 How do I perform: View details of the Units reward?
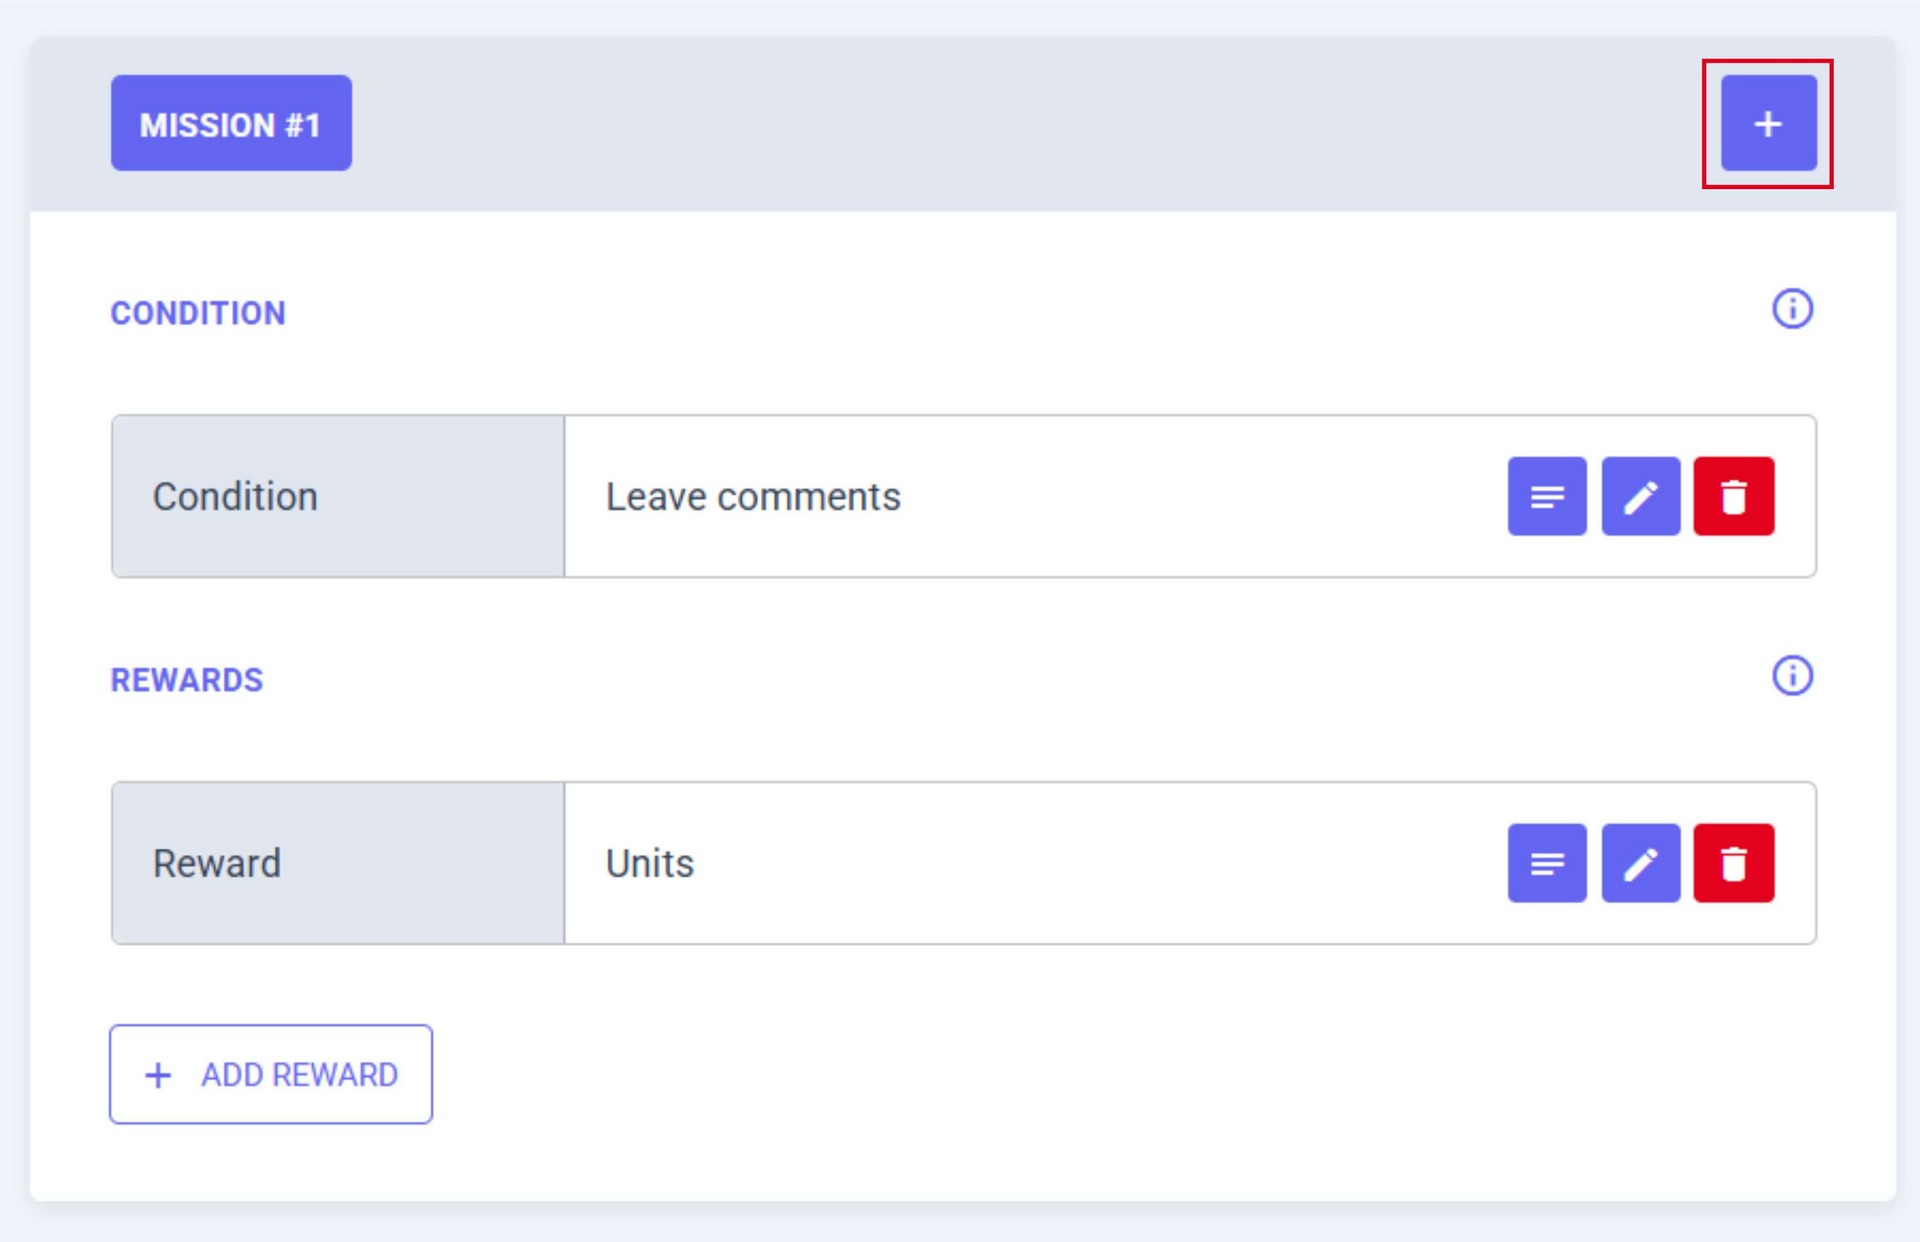click(x=1546, y=863)
